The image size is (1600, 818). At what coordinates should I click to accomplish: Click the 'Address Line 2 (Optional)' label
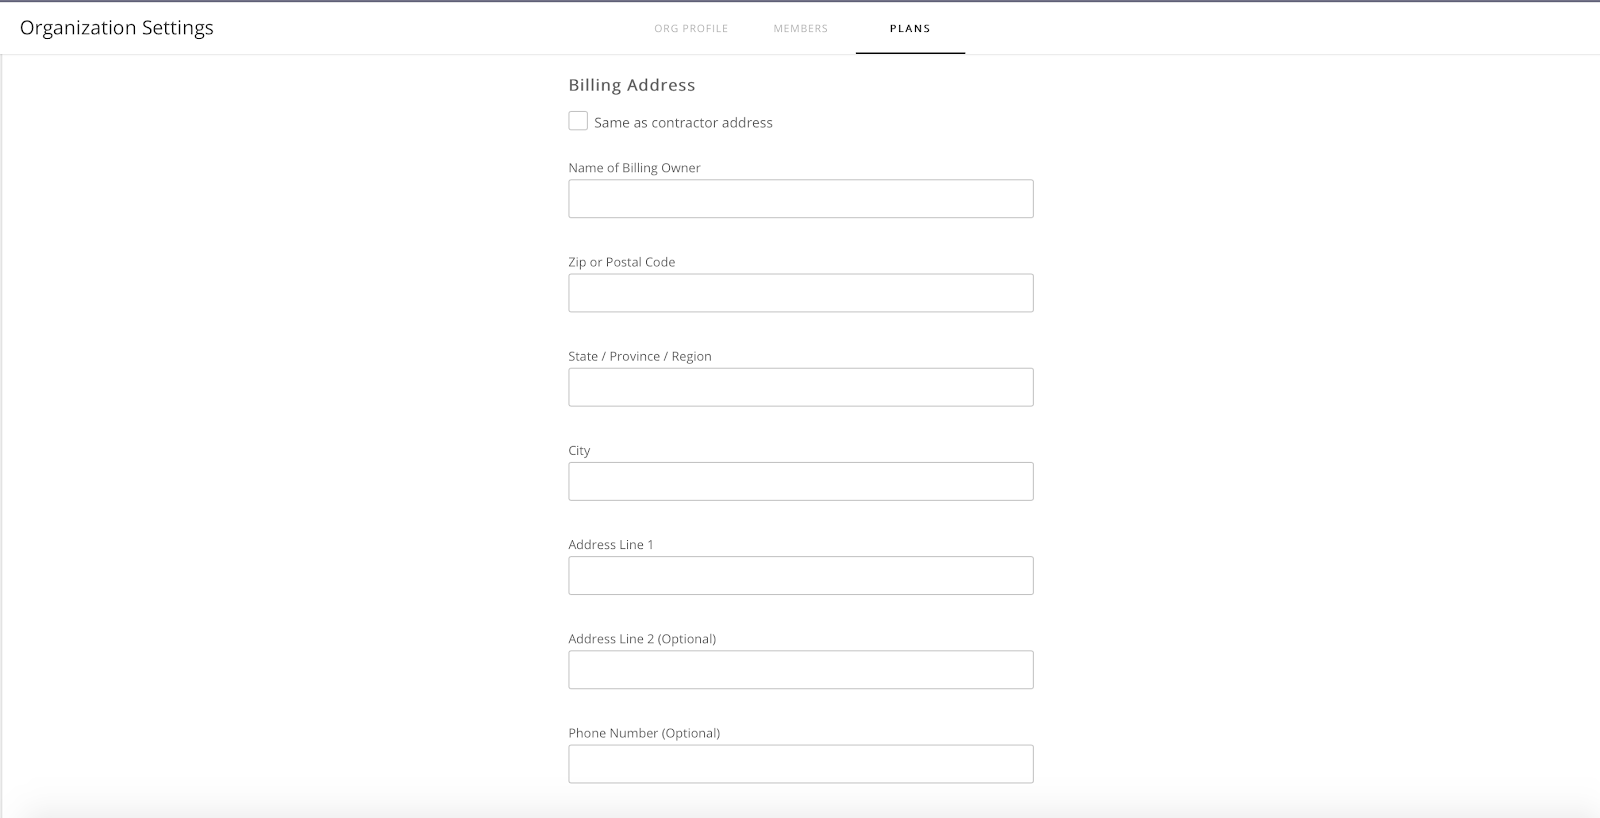(x=642, y=638)
